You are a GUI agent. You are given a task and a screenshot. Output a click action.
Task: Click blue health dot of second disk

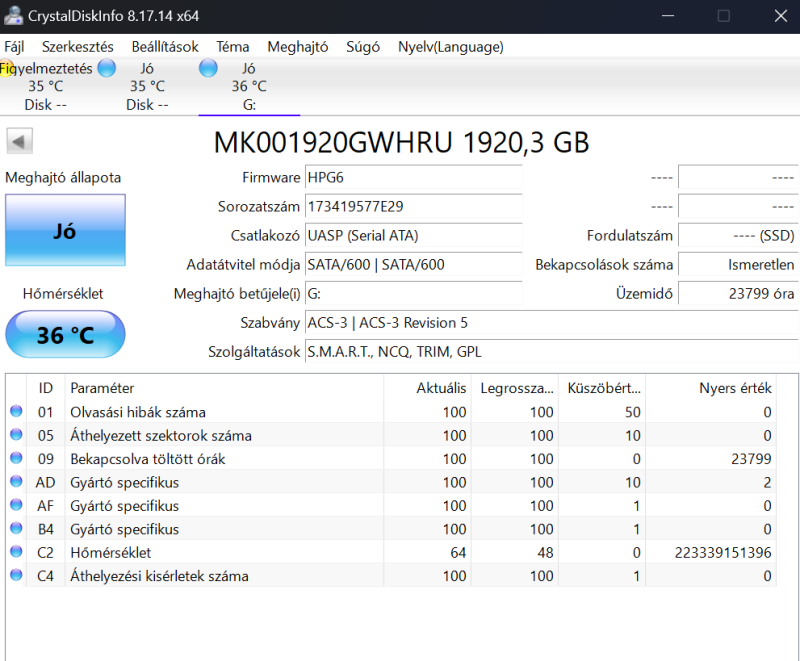coord(107,68)
